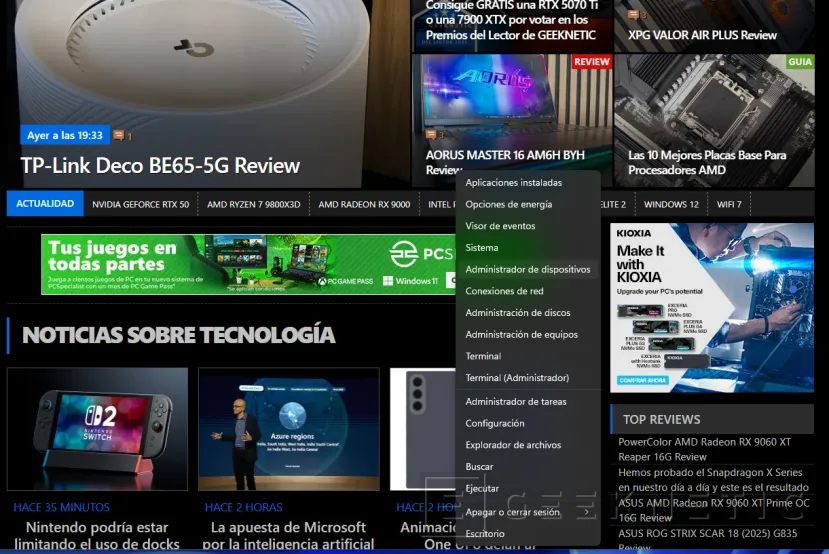This screenshot has height=554, width=829.
Task: Select Conexiones de red
Action: click(528, 291)
